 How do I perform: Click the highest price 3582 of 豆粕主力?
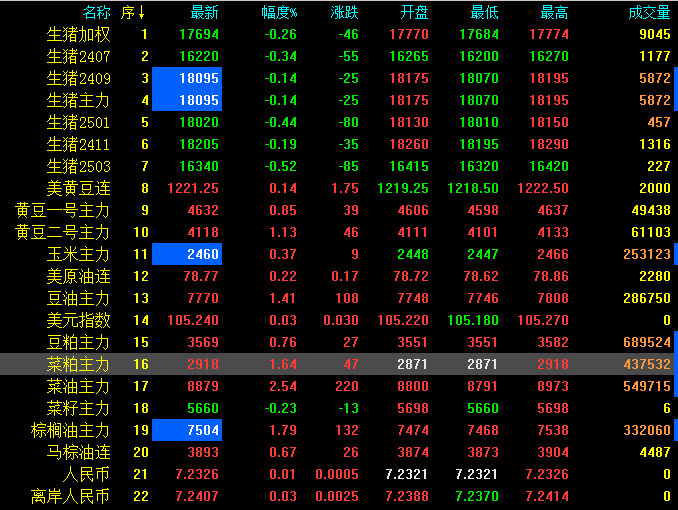pyautogui.click(x=553, y=343)
